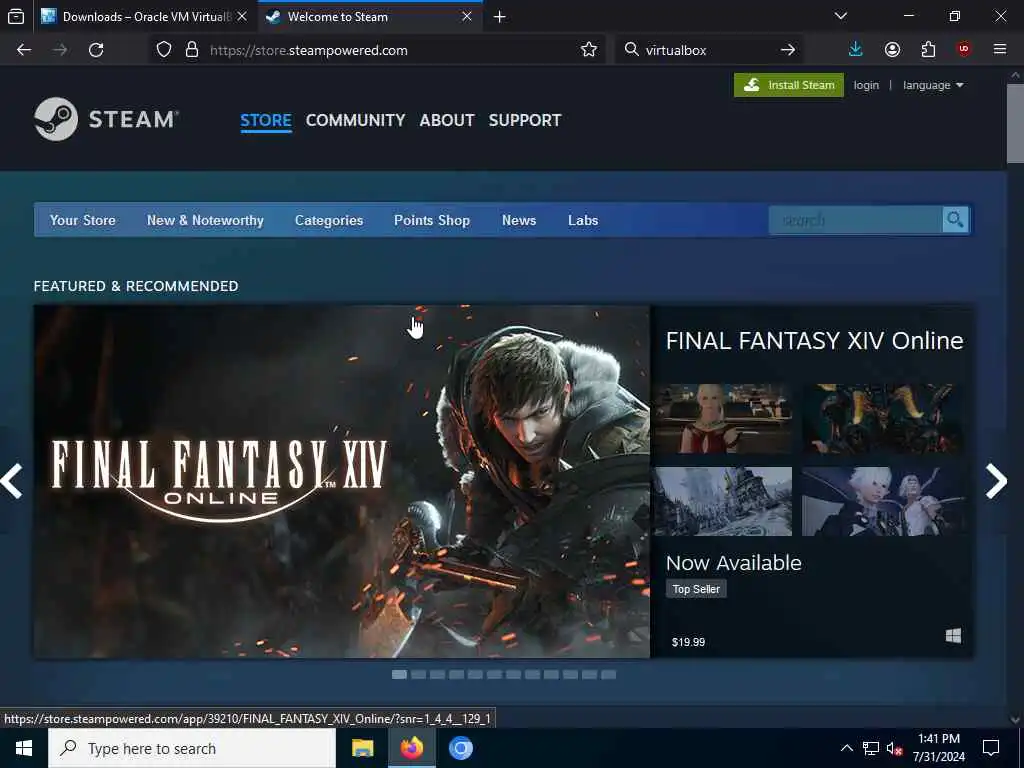The width and height of the screenshot is (1024, 768).
Task: Open a new browser tab
Action: (x=500, y=16)
